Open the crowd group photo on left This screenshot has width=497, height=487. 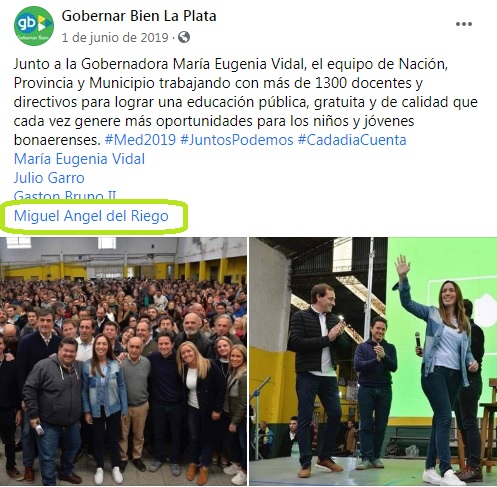tap(123, 361)
